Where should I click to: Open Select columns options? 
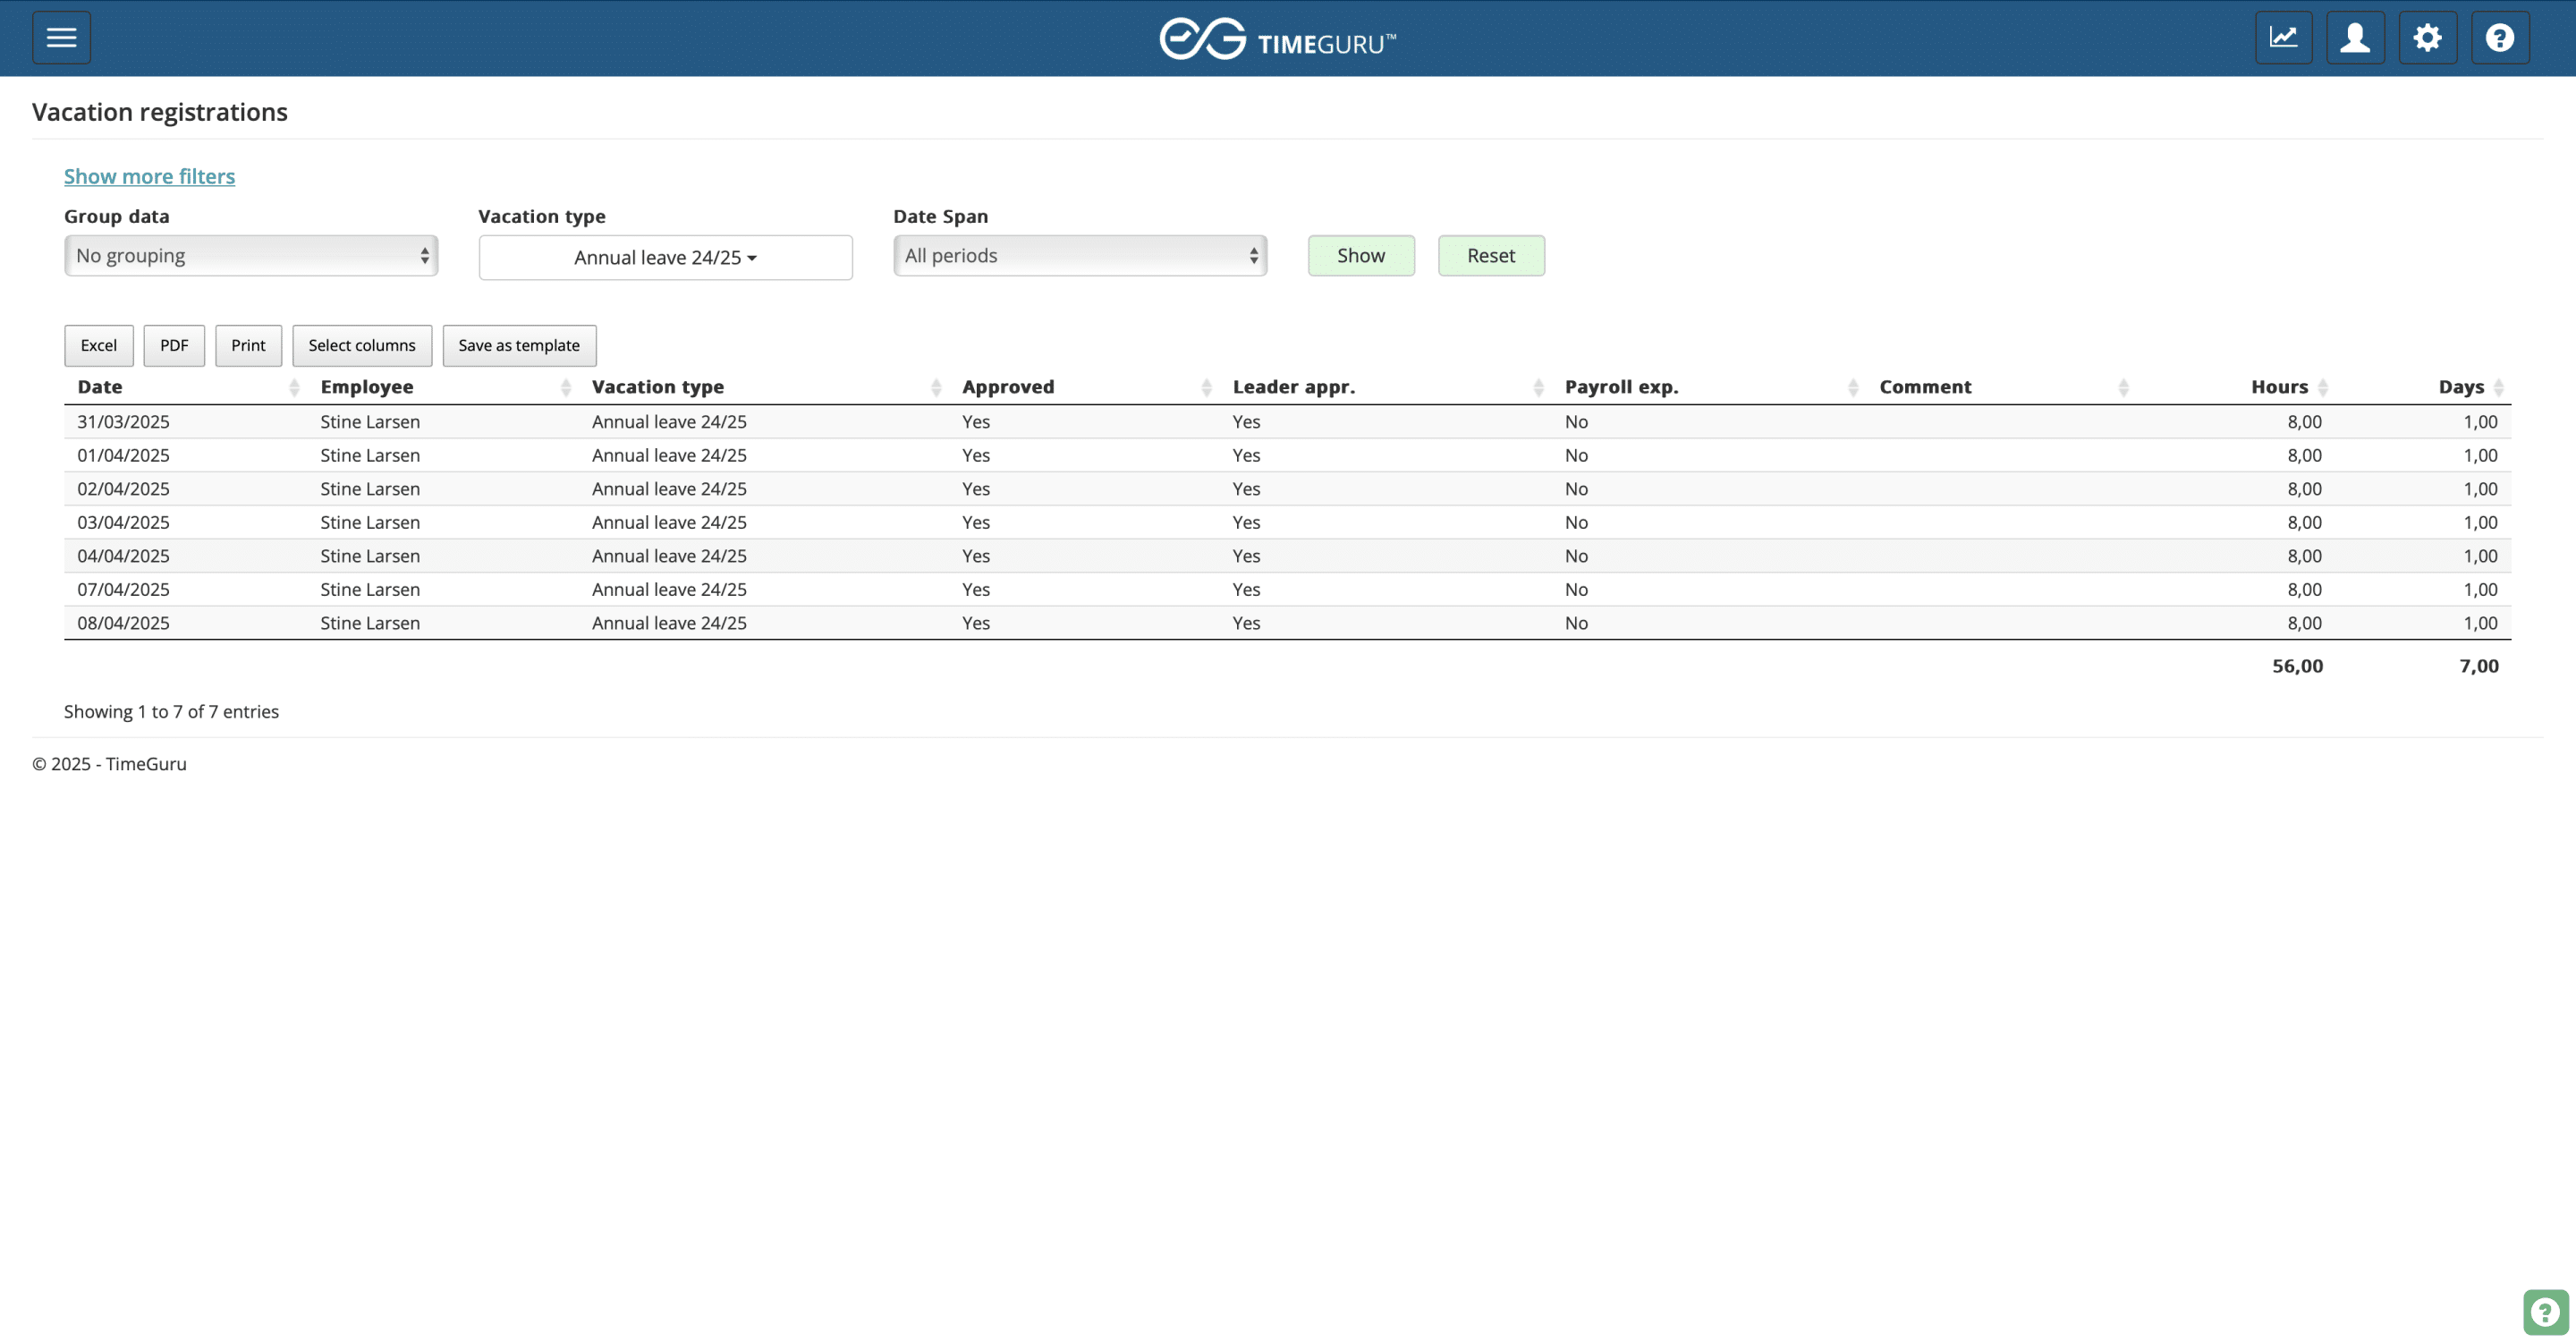362,346
